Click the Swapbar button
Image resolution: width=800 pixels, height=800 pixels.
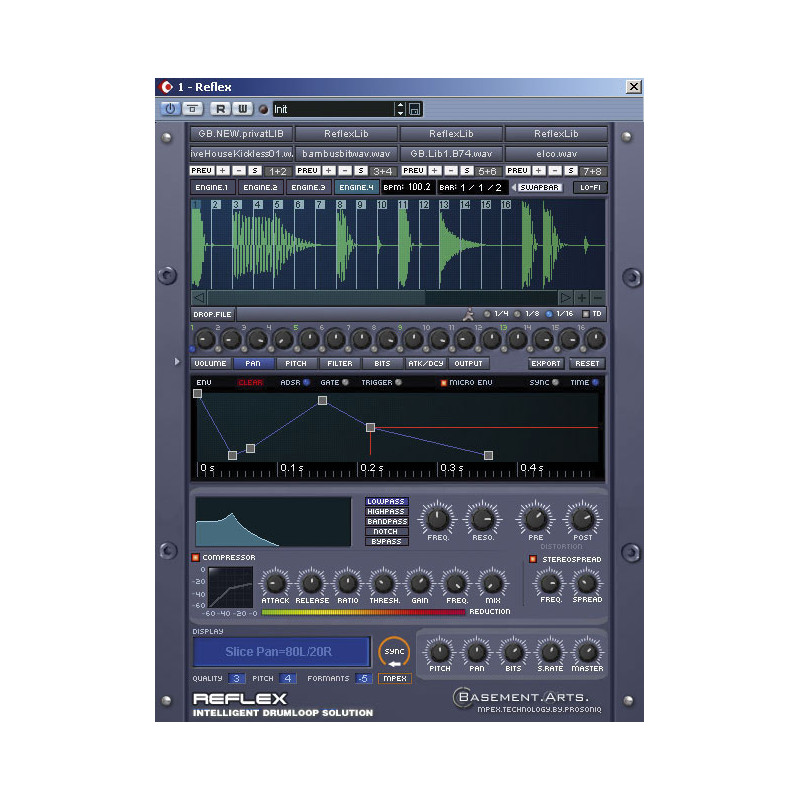pyautogui.click(x=539, y=187)
